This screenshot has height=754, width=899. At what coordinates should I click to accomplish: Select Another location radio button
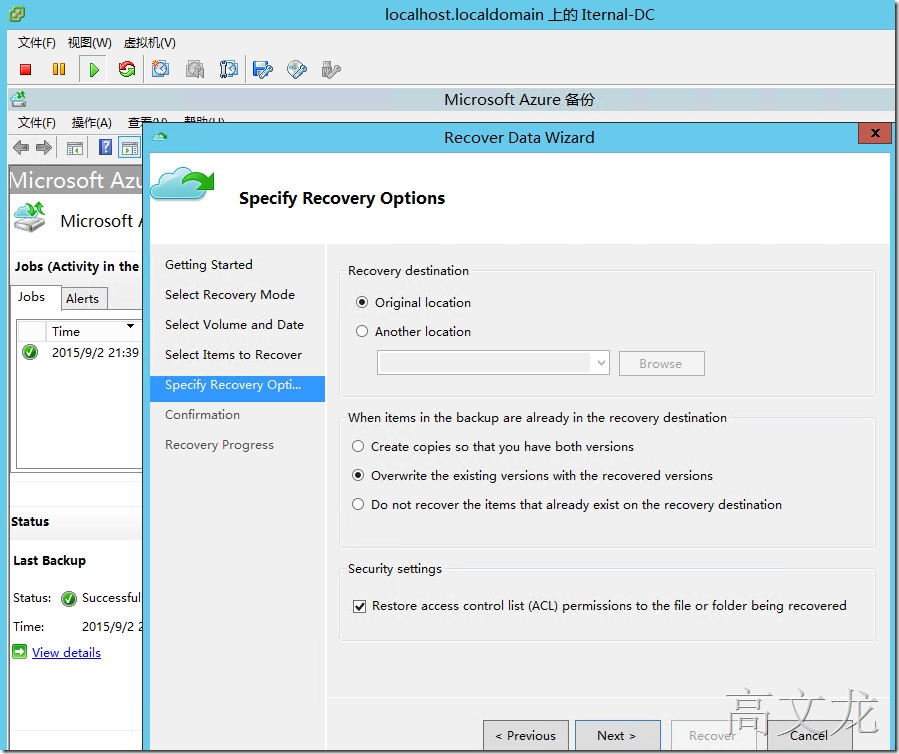click(362, 331)
